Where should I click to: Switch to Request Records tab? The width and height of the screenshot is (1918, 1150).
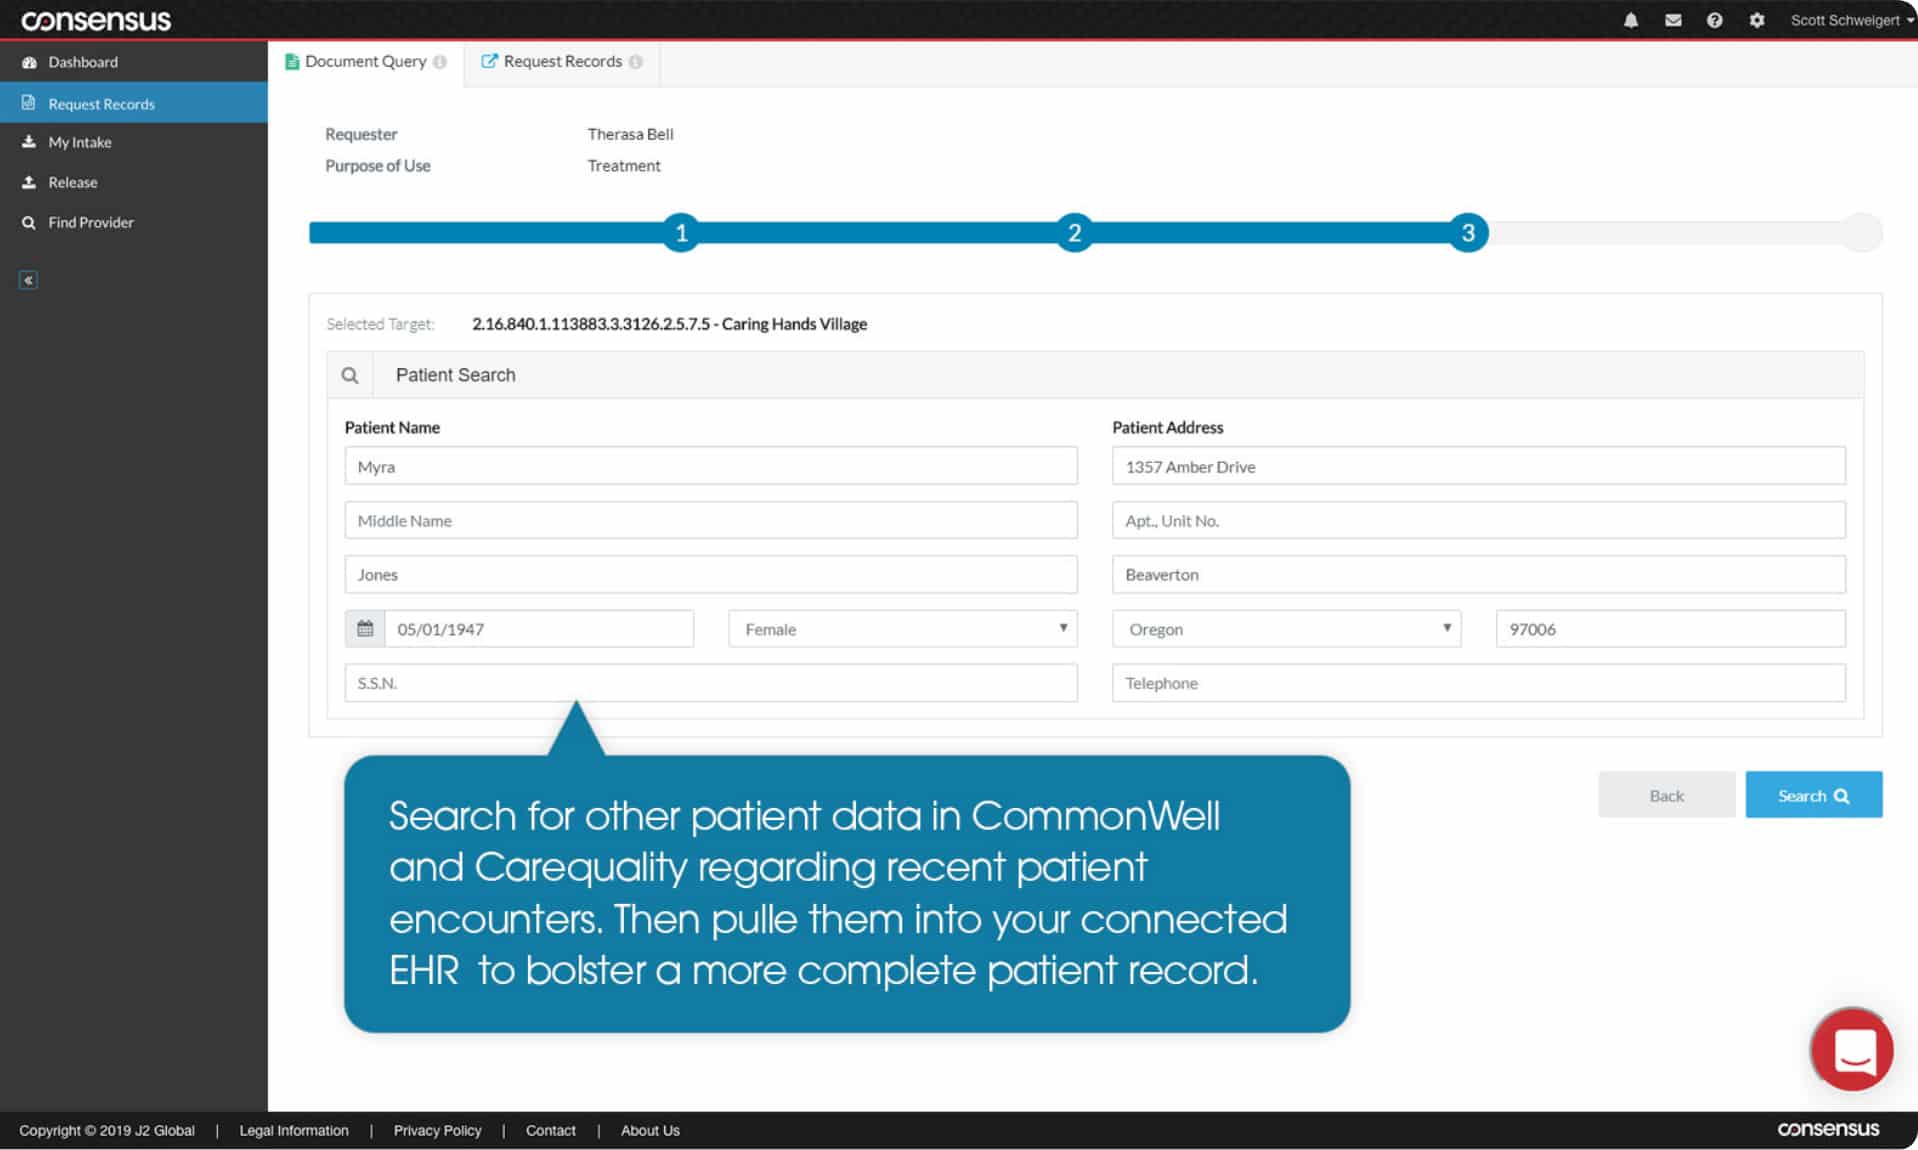tap(562, 62)
